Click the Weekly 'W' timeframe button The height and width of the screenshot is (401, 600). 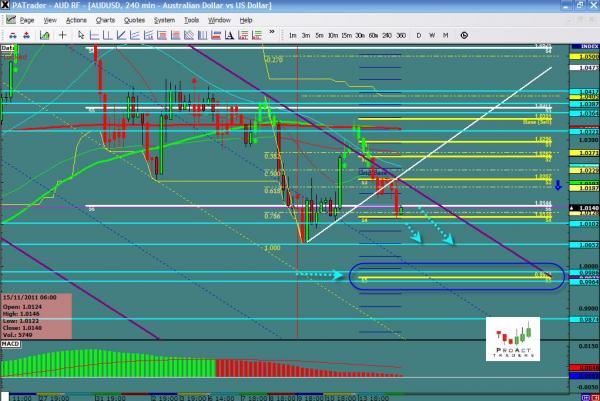tap(431, 35)
